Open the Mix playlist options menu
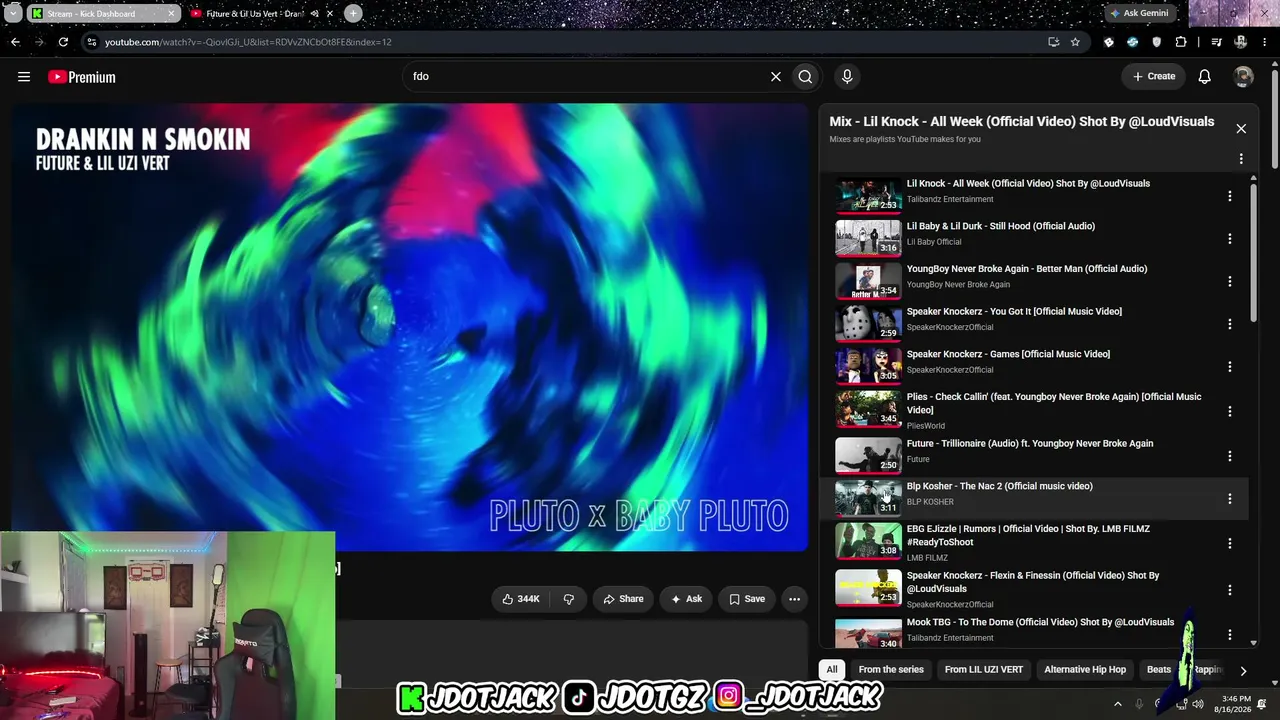The image size is (1280, 720). [1241, 159]
